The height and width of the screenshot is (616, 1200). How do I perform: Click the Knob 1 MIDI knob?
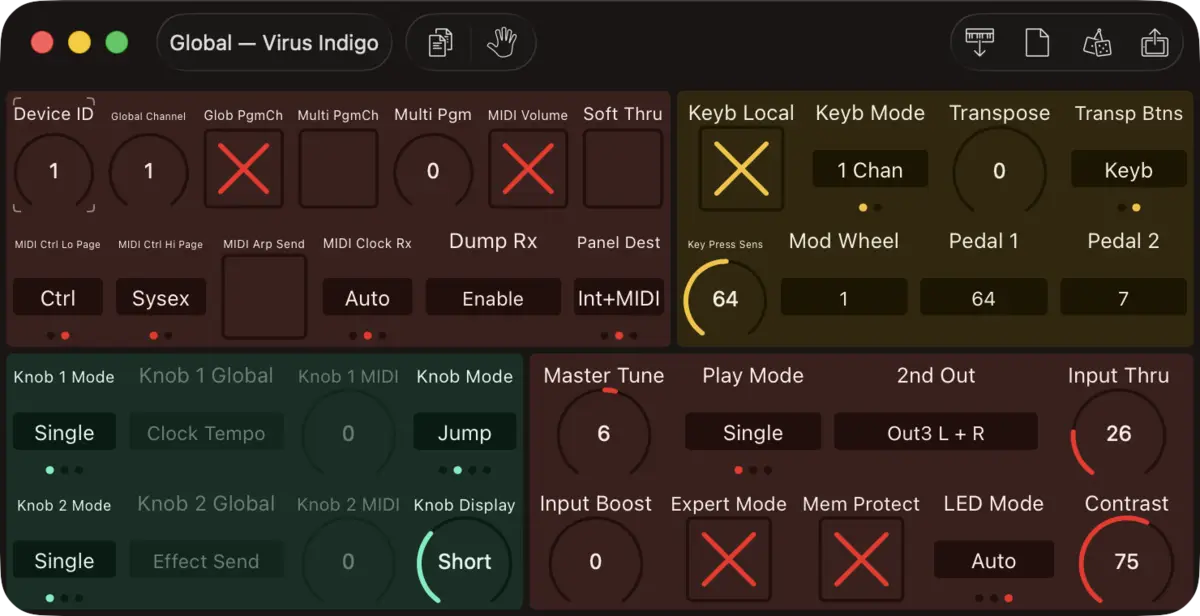click(348, 433)
